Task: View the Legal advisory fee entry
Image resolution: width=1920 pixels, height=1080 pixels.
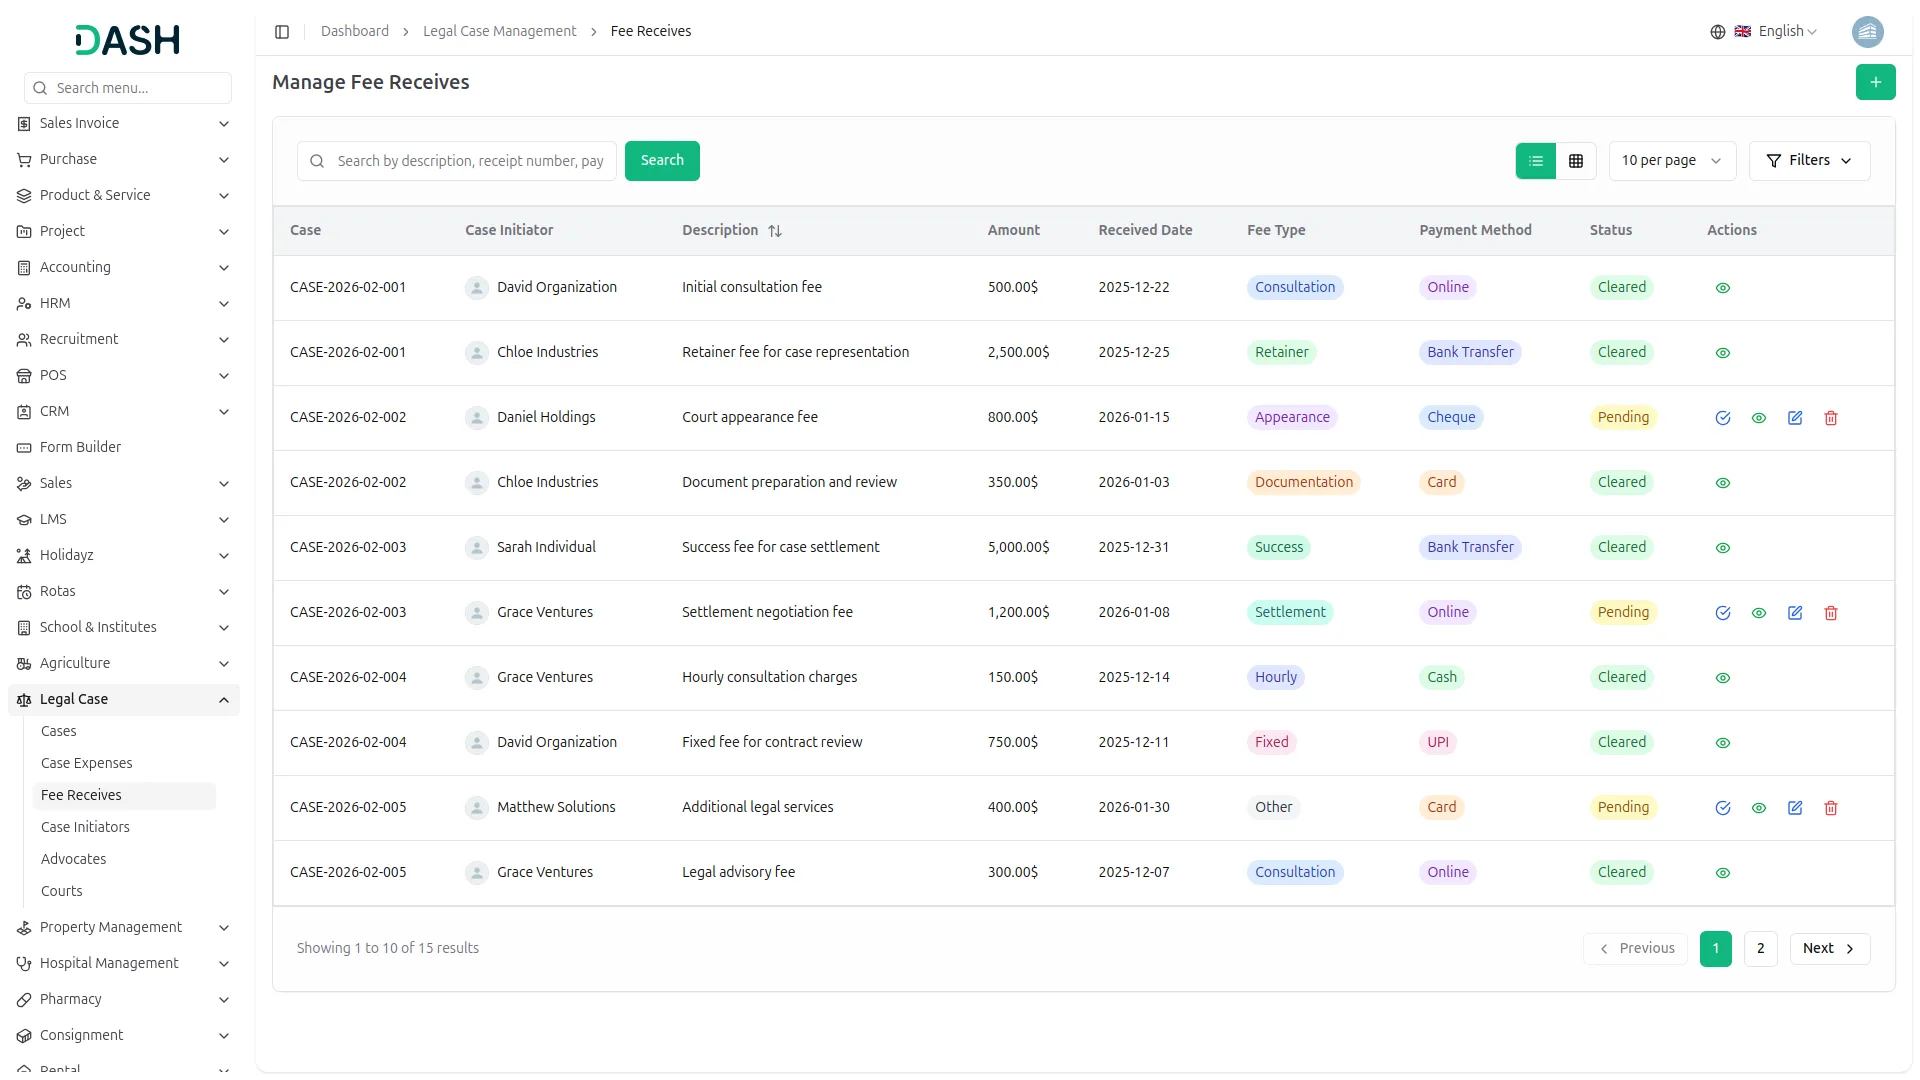Action: [1722, 872]
